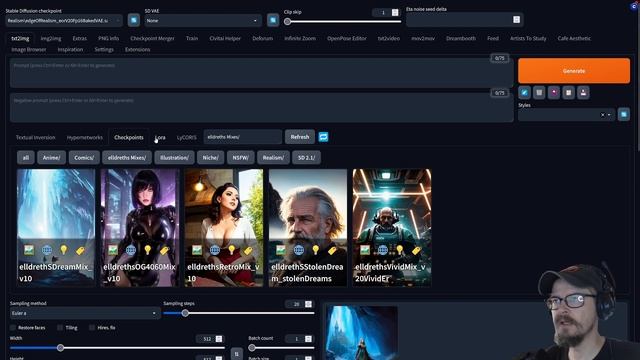640x360 pixels.
Task: Open the Sampling method dropdown
Action: click(x=85, y=313)
